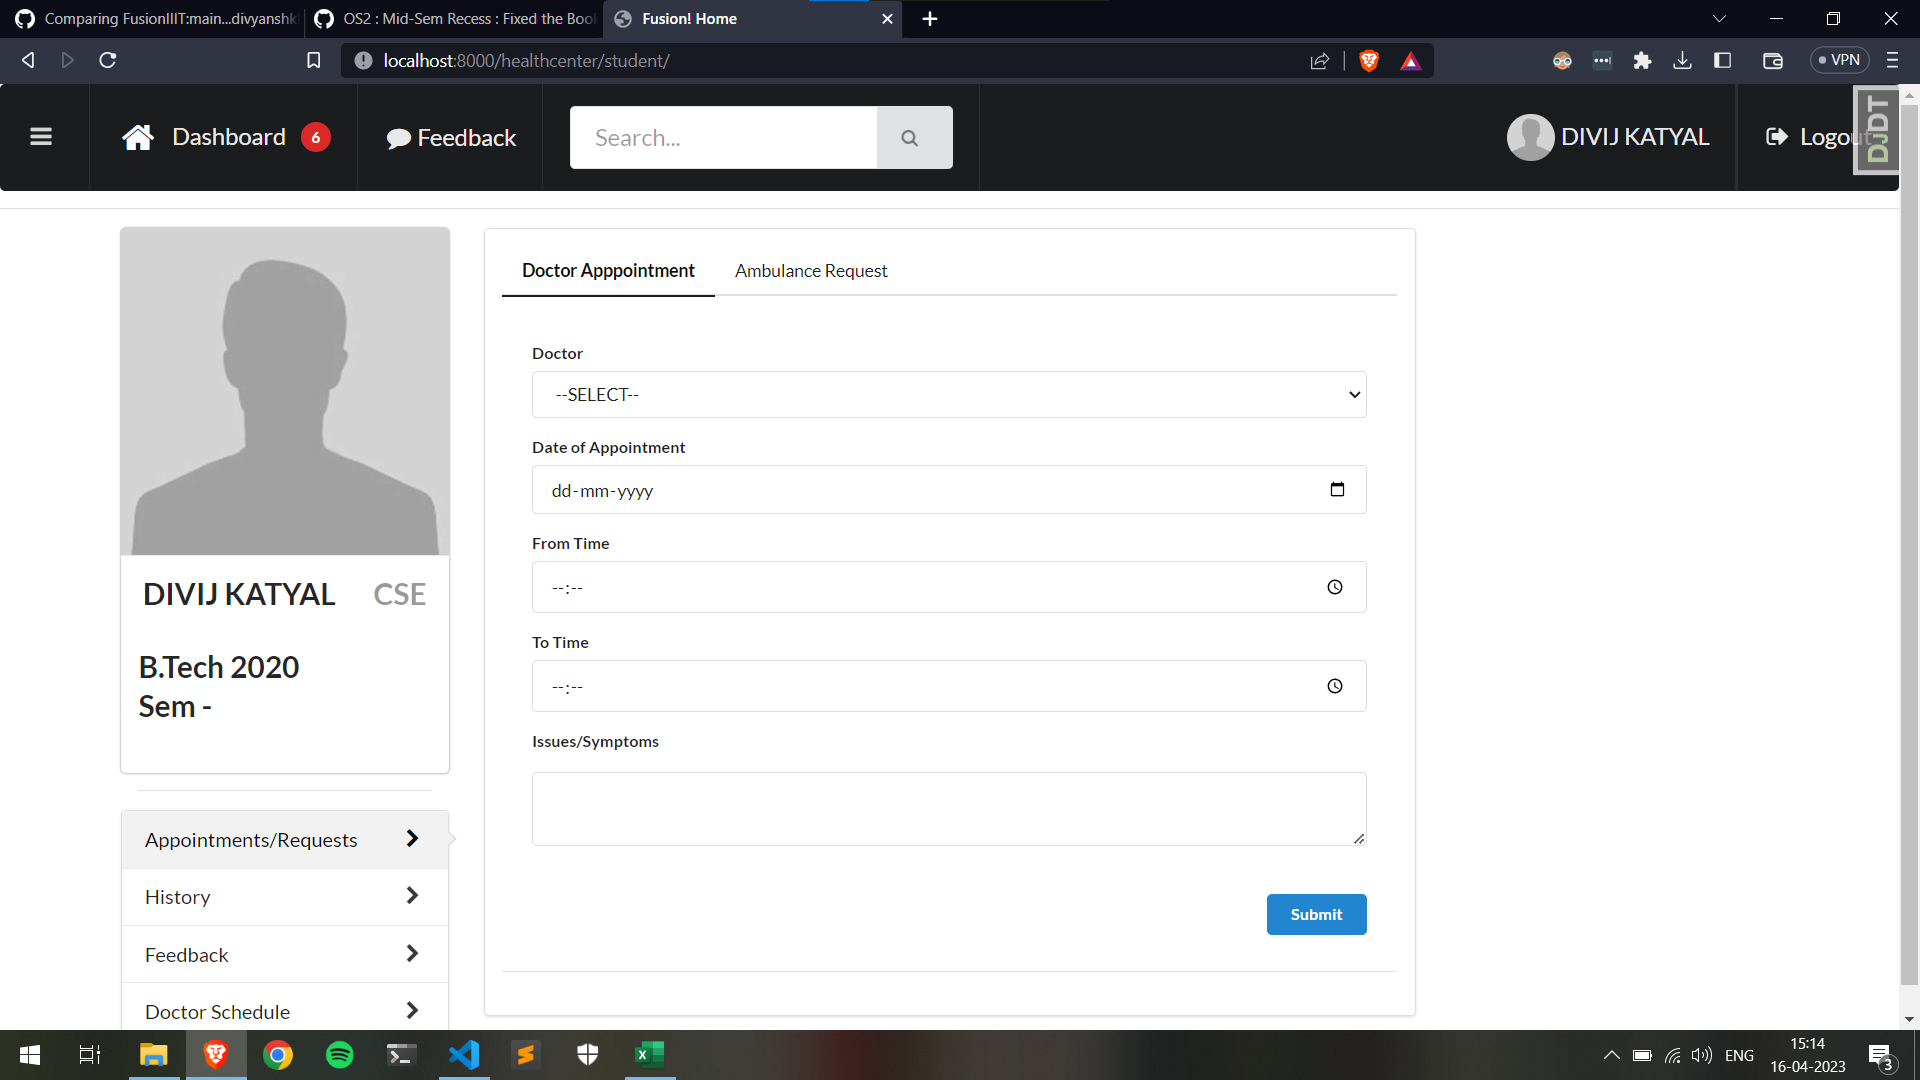Viewport: 1920px width, 1080px height.
Task: Bookmark this page icon
Action: coord(313,61)
